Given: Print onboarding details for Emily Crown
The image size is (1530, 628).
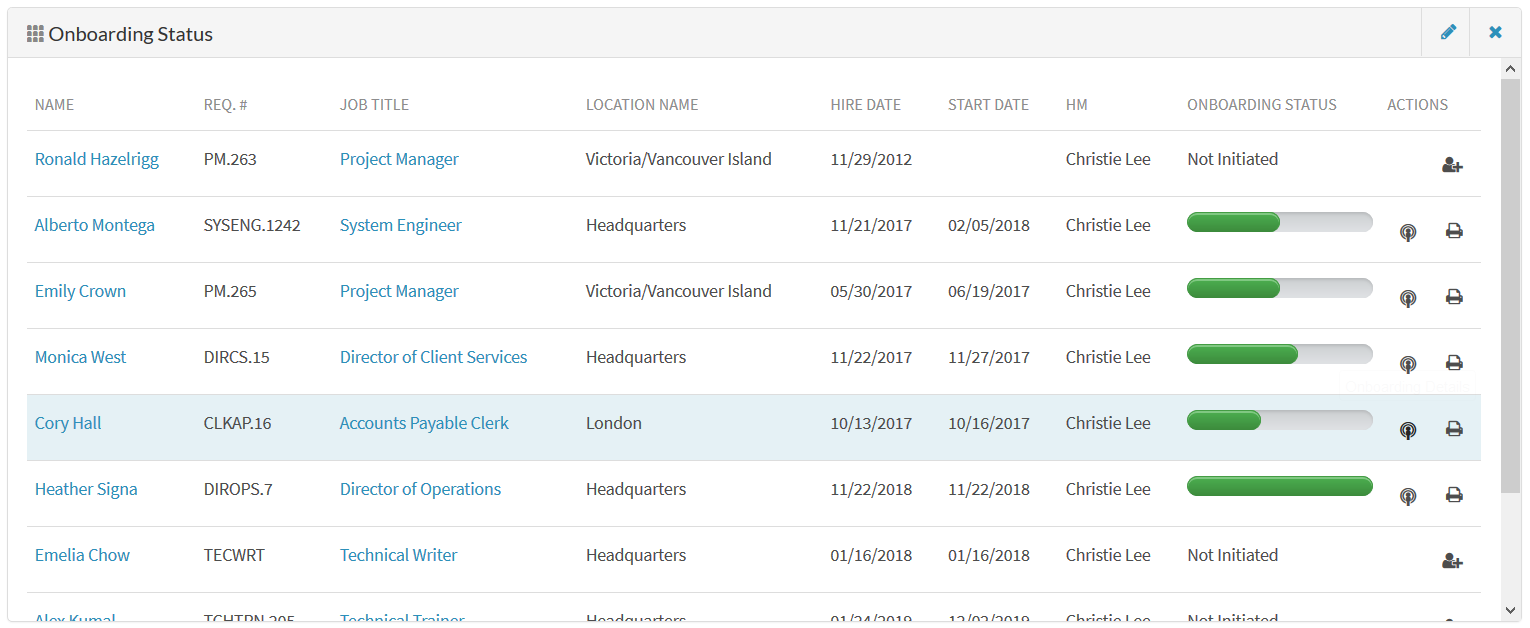Looking at the screenshot, I should tap(1454, 297).
